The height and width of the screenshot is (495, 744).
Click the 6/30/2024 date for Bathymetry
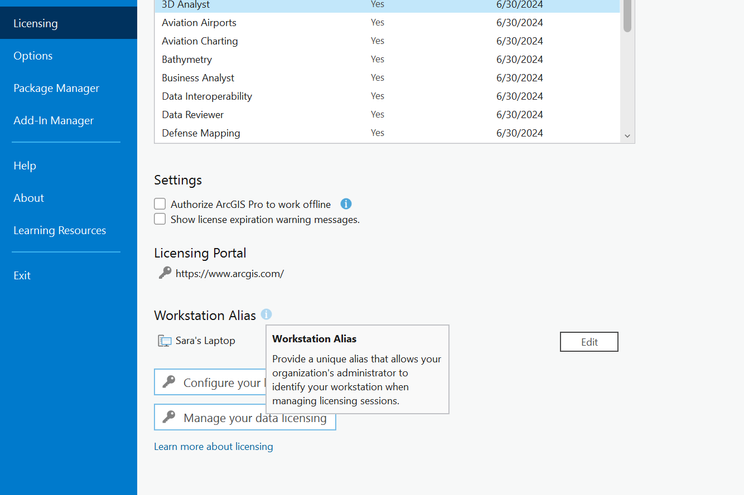pyautogui.click(x=520, y=59)
